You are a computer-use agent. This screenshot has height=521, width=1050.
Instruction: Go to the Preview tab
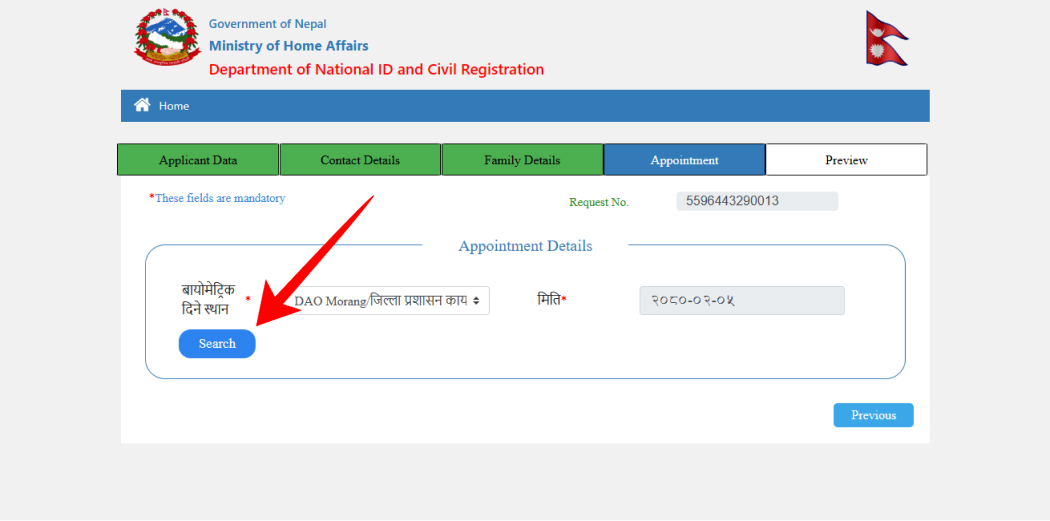click(x=846, y=160)
